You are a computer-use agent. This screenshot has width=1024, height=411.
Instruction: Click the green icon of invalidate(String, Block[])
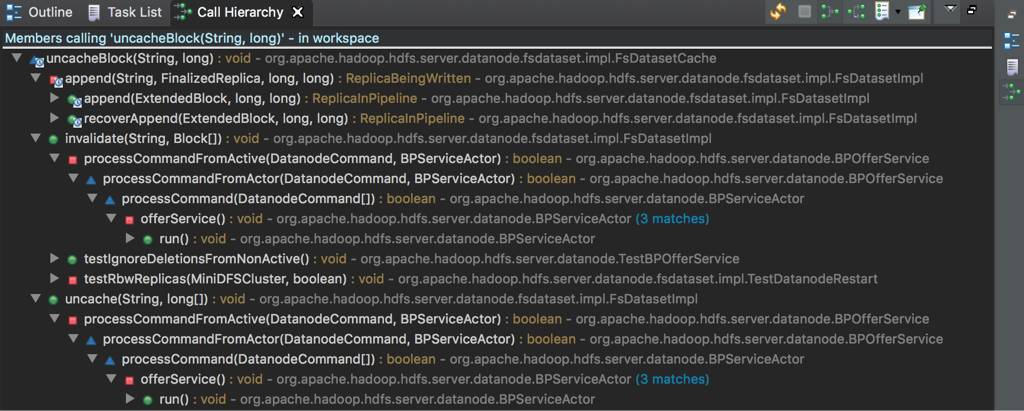(x=54, y=139)
